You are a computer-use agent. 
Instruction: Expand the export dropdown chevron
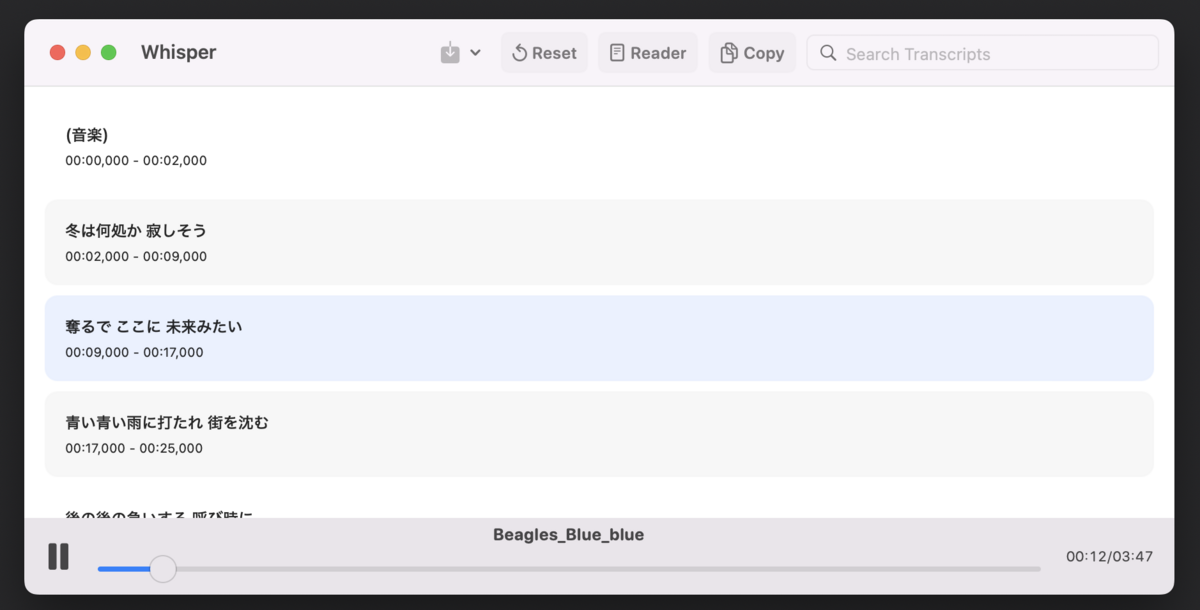(476, 53)
